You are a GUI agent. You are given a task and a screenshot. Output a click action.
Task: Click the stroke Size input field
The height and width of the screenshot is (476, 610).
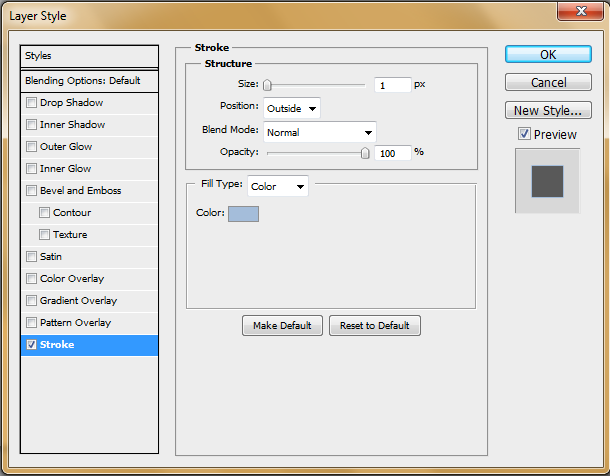pos(392,86)
